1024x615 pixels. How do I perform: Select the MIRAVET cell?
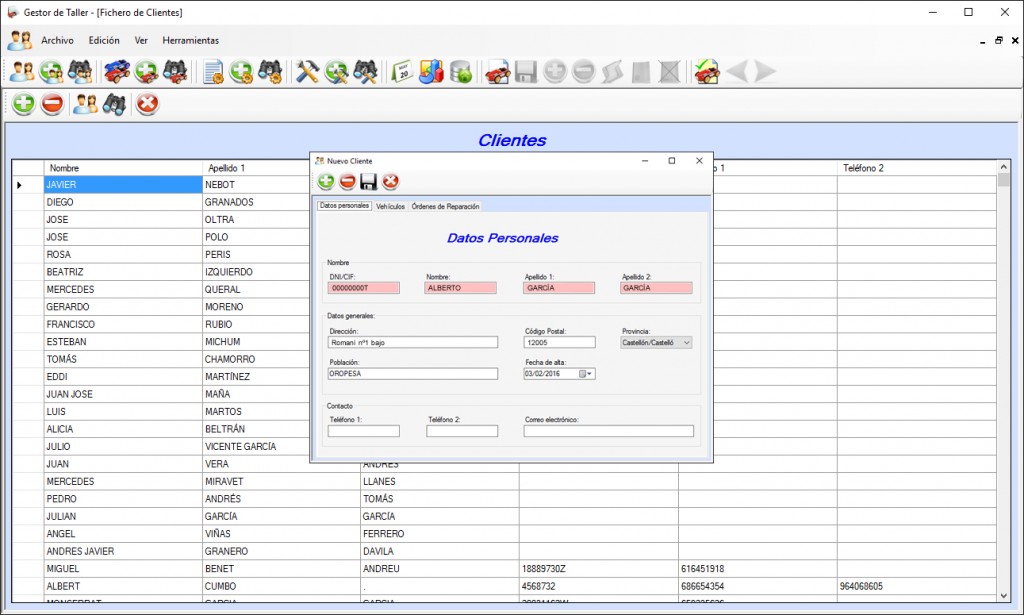281,482
